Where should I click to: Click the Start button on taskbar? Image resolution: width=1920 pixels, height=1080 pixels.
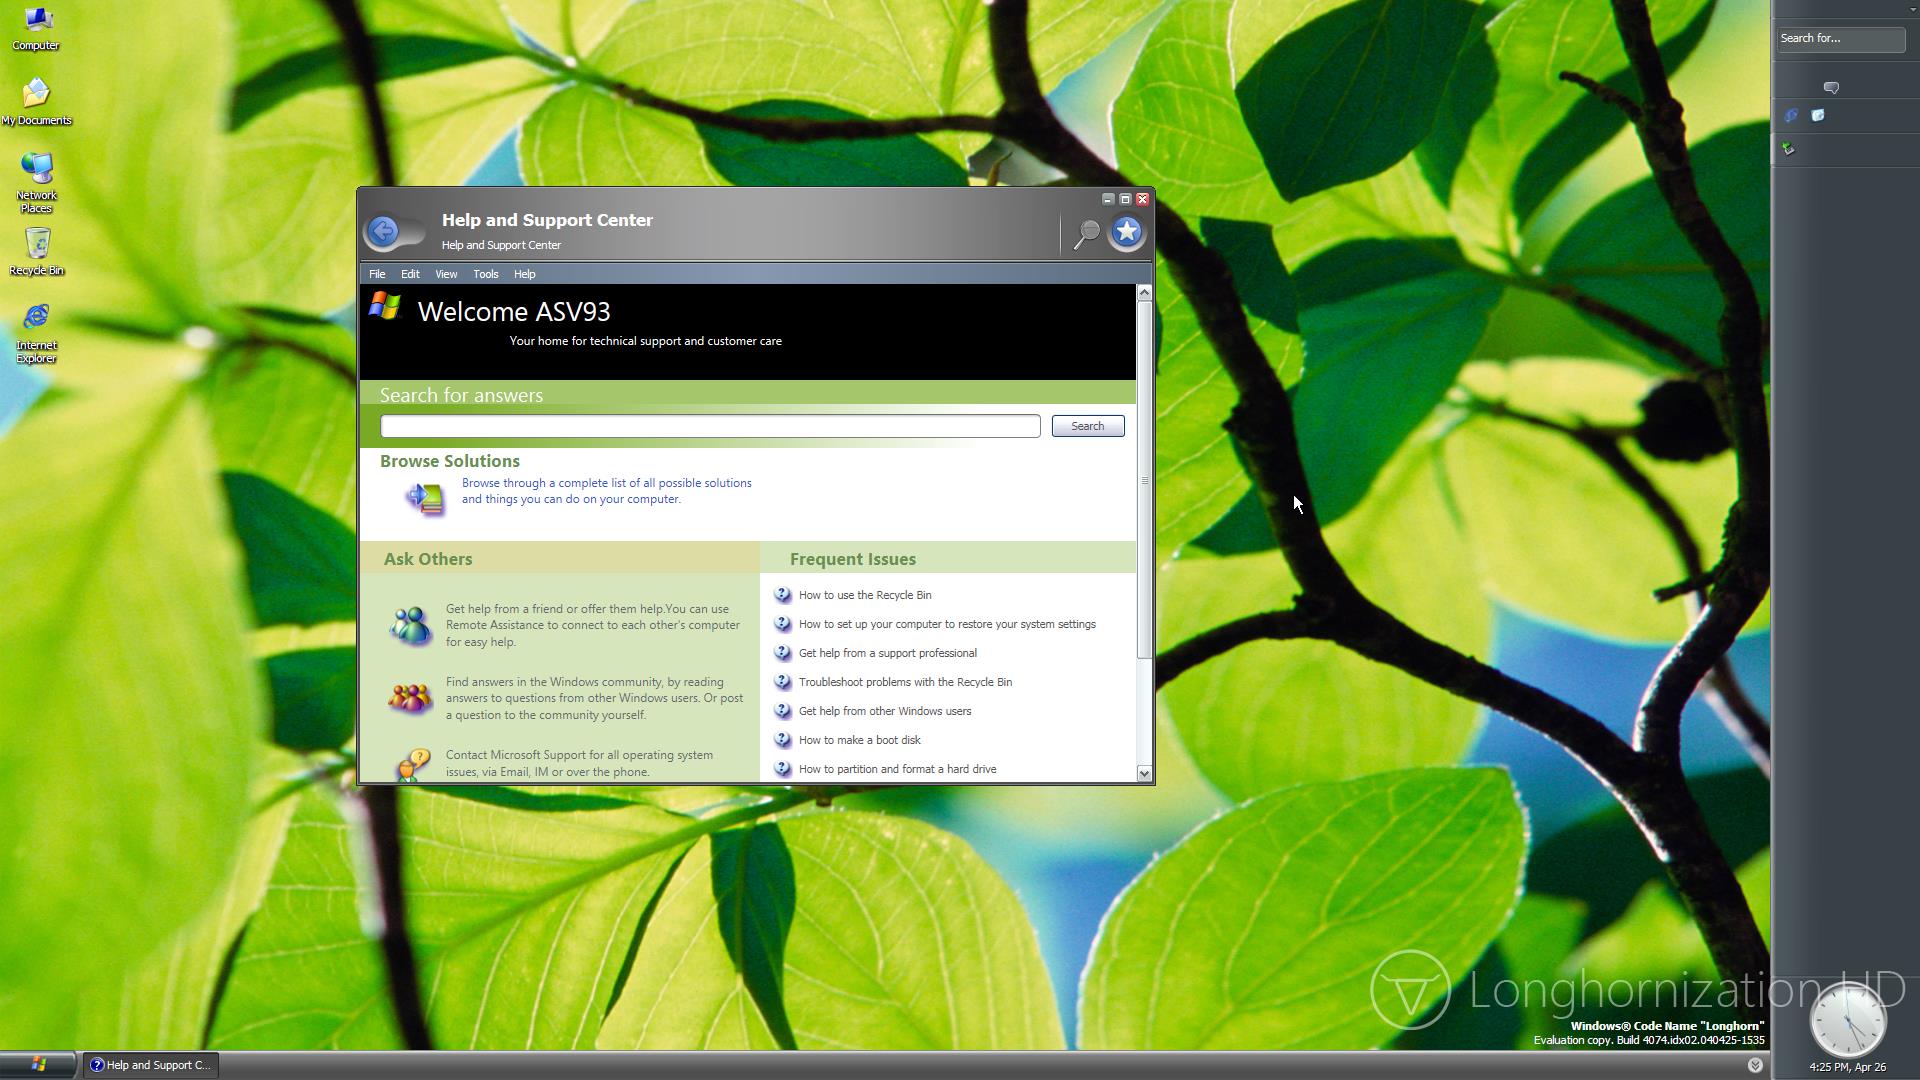tap(38, 1065)
